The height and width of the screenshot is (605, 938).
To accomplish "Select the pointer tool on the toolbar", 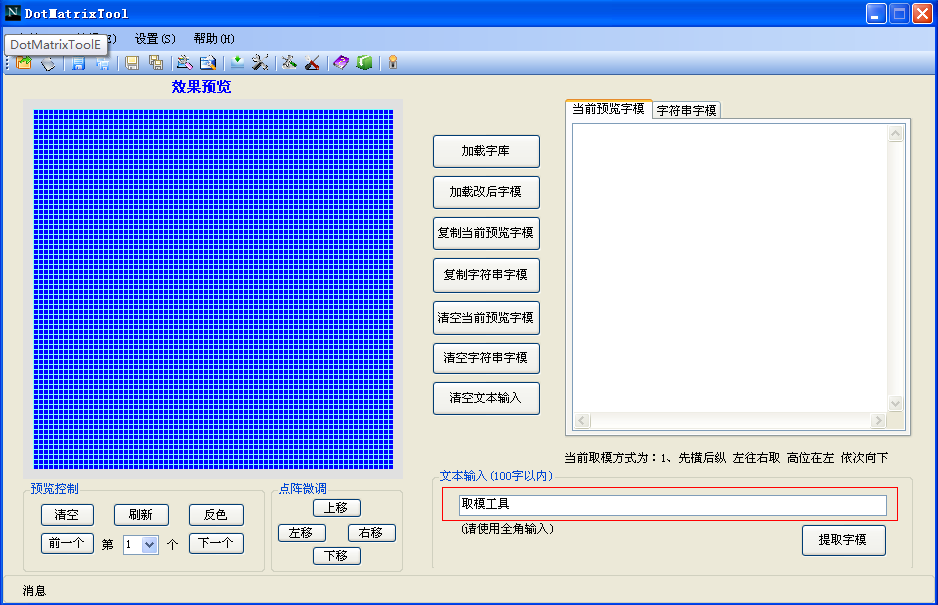I will click(48, 62).
